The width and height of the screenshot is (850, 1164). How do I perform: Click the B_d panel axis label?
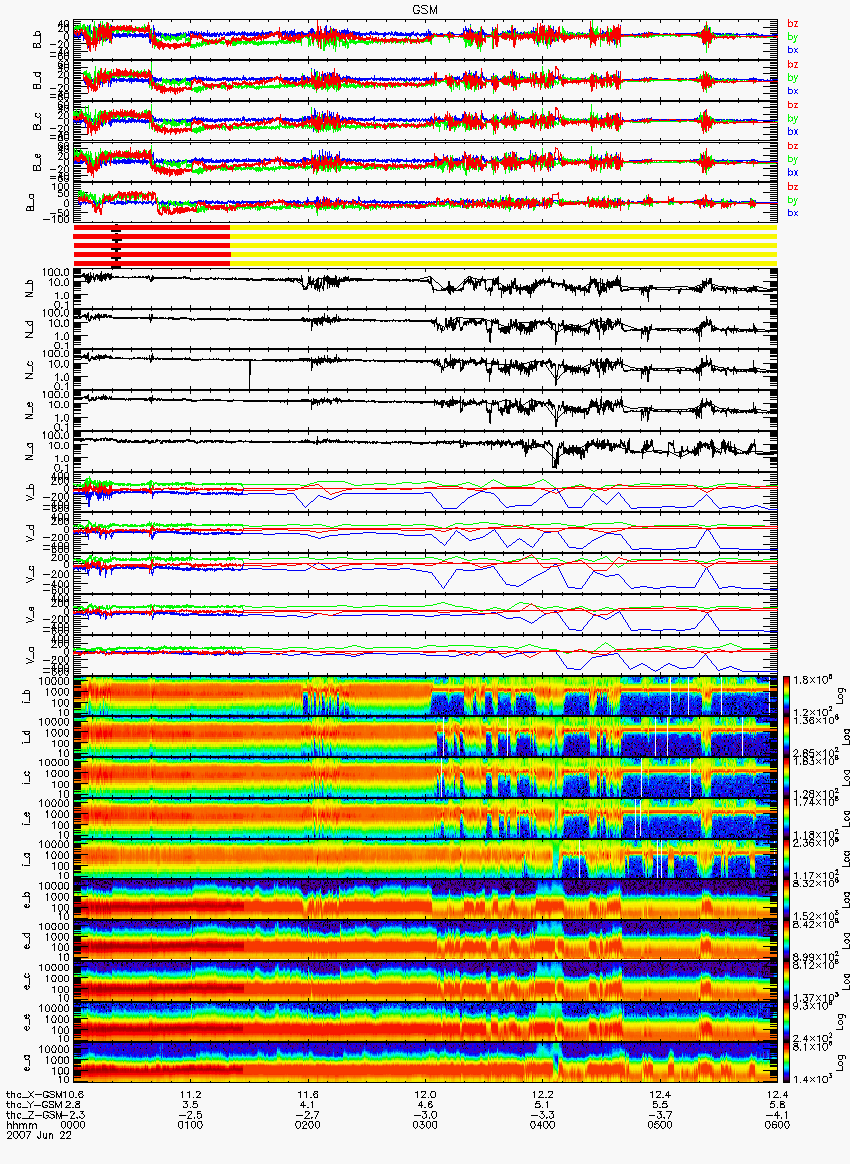pos(37,82)
